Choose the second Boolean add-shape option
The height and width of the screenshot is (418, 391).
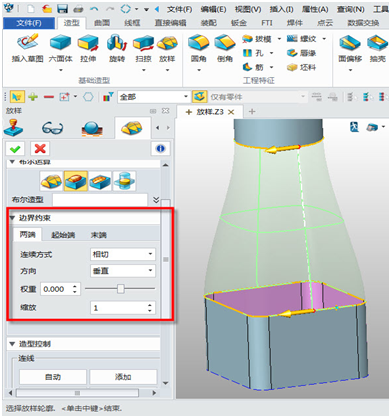pos(76,181)
